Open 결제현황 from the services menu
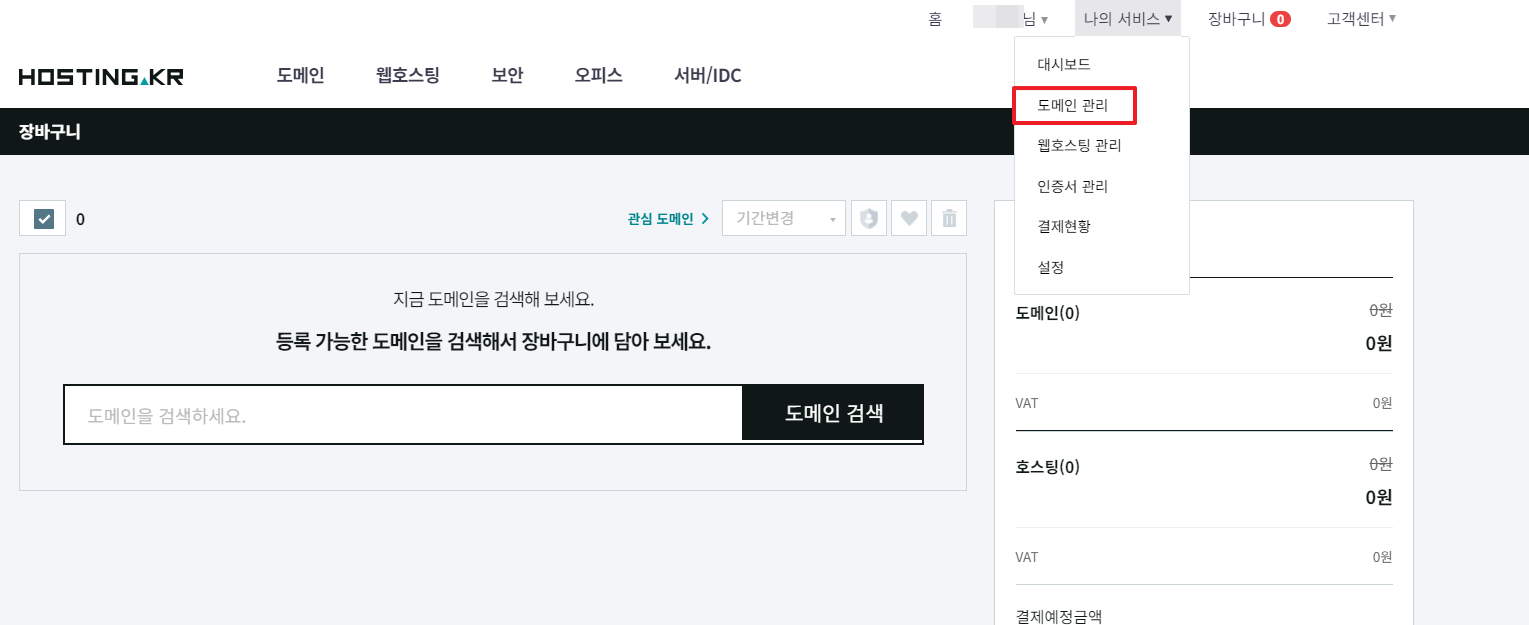This screenshot has width=1529, height=625. click(x=1066, y=226)
